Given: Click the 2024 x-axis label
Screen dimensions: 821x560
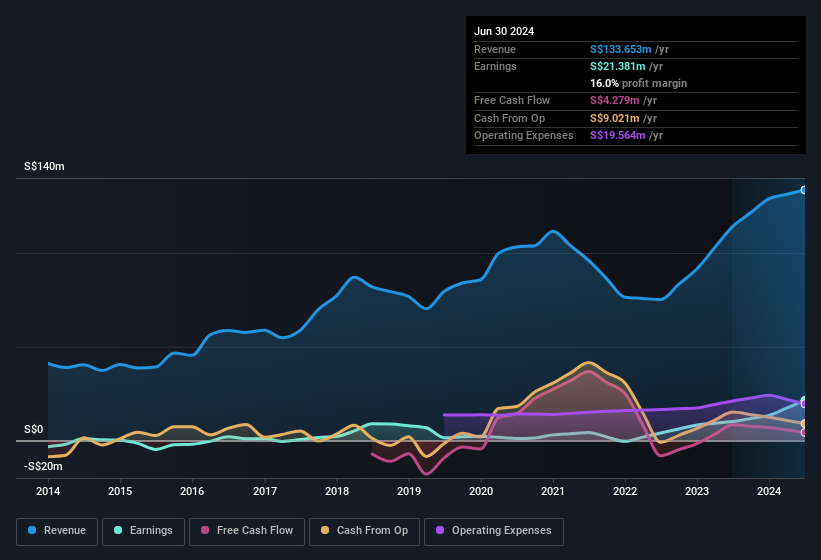Looking at the screenshot, I should click(769, 491).
